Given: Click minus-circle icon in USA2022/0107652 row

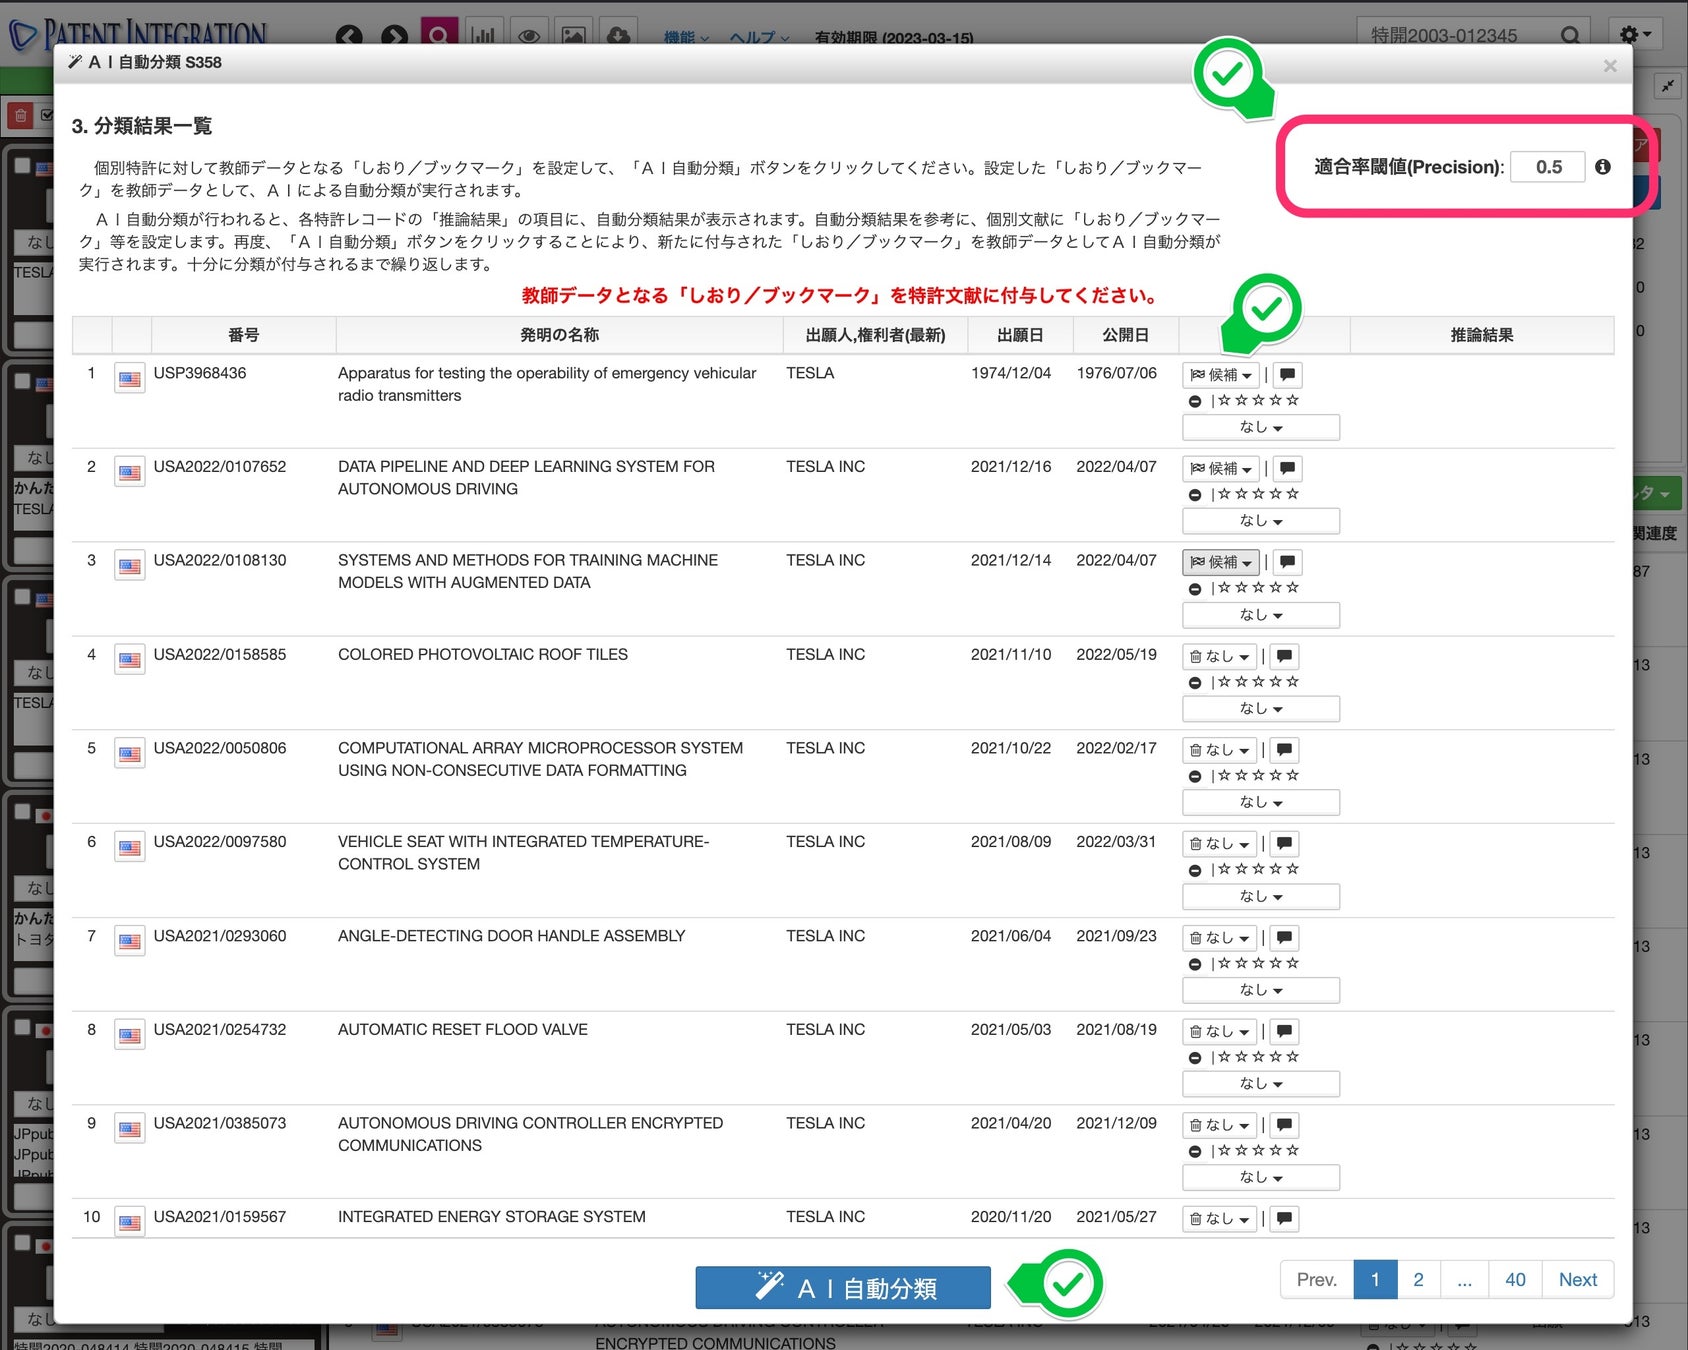Looking at the screenshot, I should [1195, 495].
